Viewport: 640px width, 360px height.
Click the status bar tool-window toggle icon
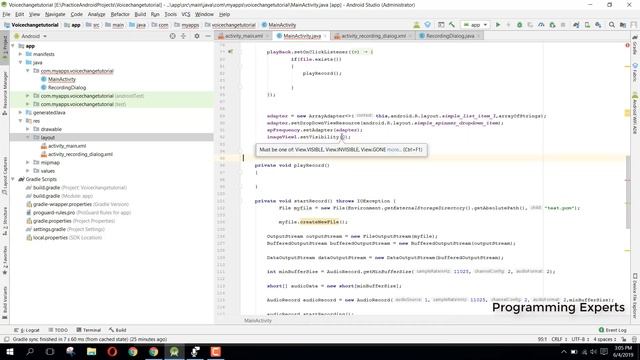(6, 339)
